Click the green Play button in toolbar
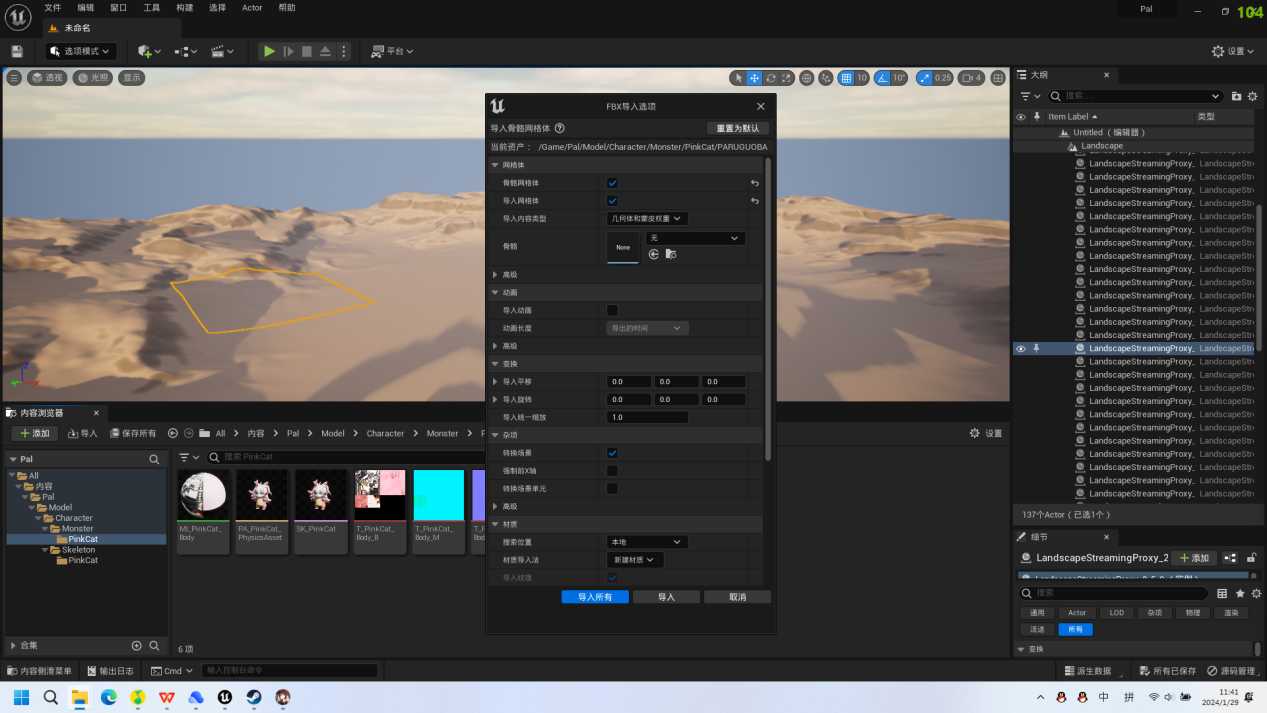This screenshot has height=713, width=1267. [x=269, y=51]
